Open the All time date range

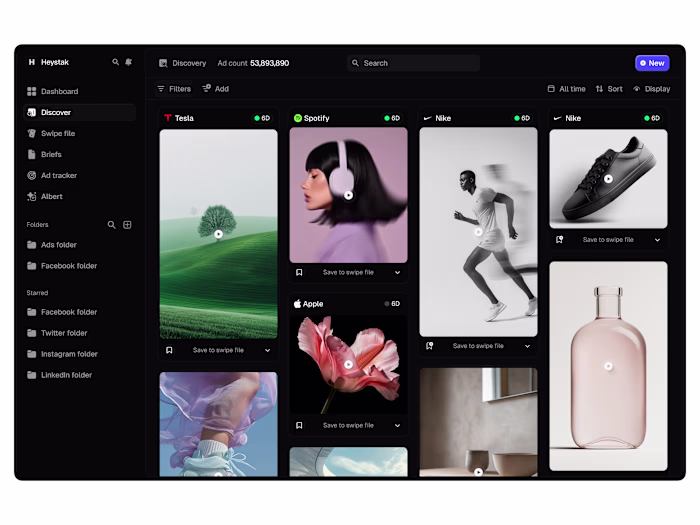567,89
